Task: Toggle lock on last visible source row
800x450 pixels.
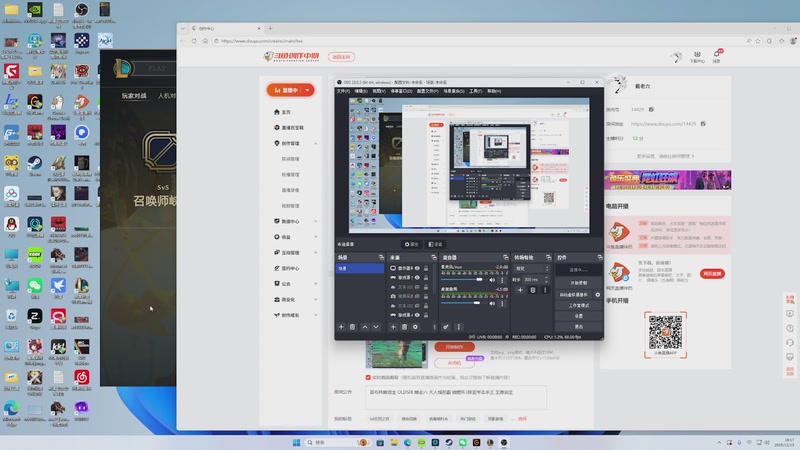Action: pos(426,315)
